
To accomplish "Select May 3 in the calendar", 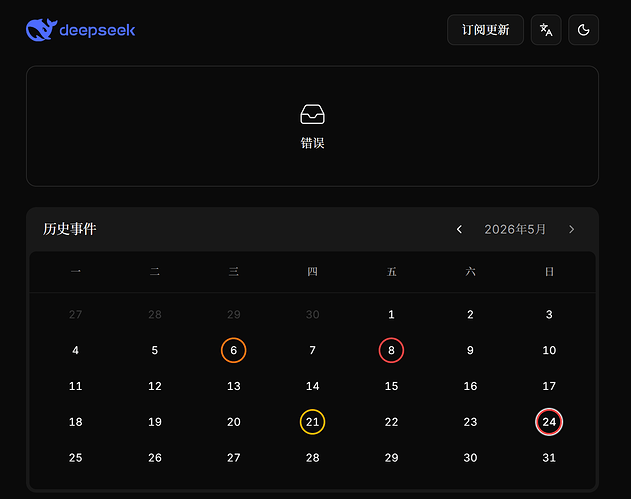I will (x=549, y=314).
